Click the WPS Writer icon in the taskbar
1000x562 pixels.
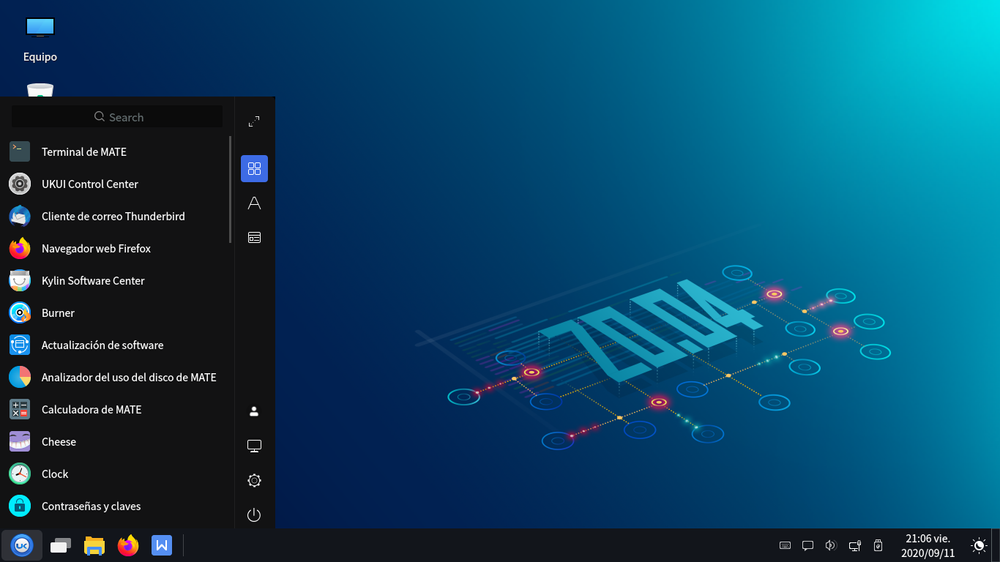point(162,545)
